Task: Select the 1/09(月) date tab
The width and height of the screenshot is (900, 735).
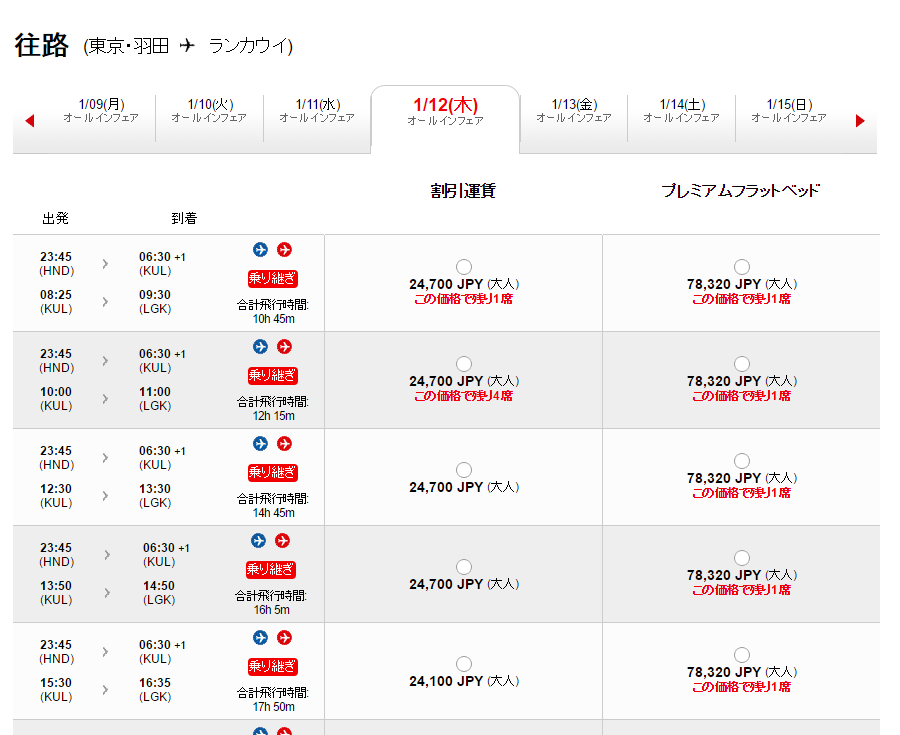Action: [x=101, y=110]
